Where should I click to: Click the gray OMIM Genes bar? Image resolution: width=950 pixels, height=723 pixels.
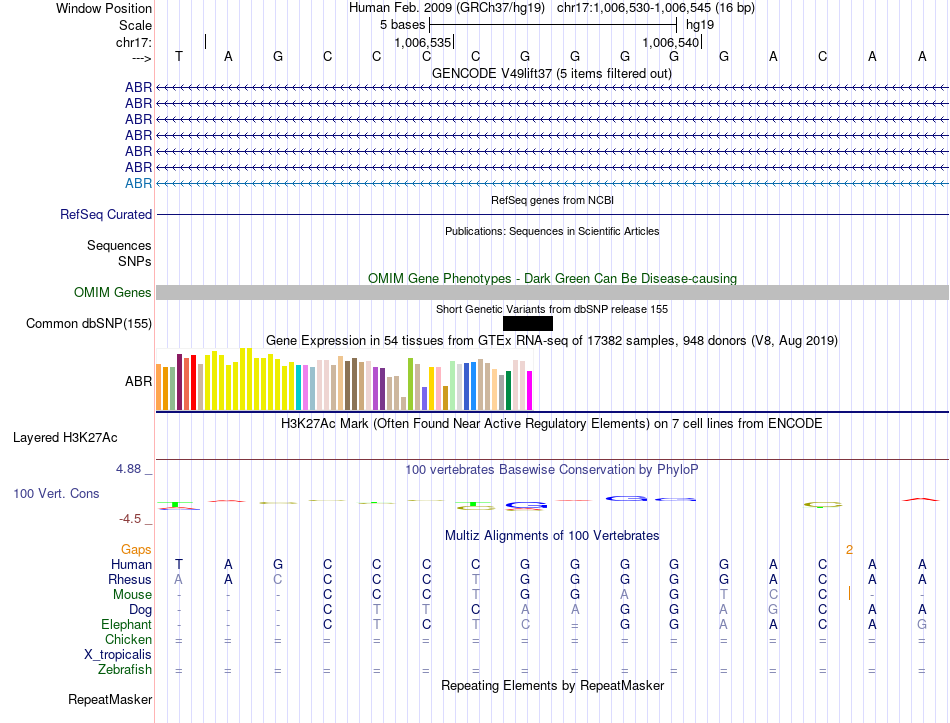552,293
